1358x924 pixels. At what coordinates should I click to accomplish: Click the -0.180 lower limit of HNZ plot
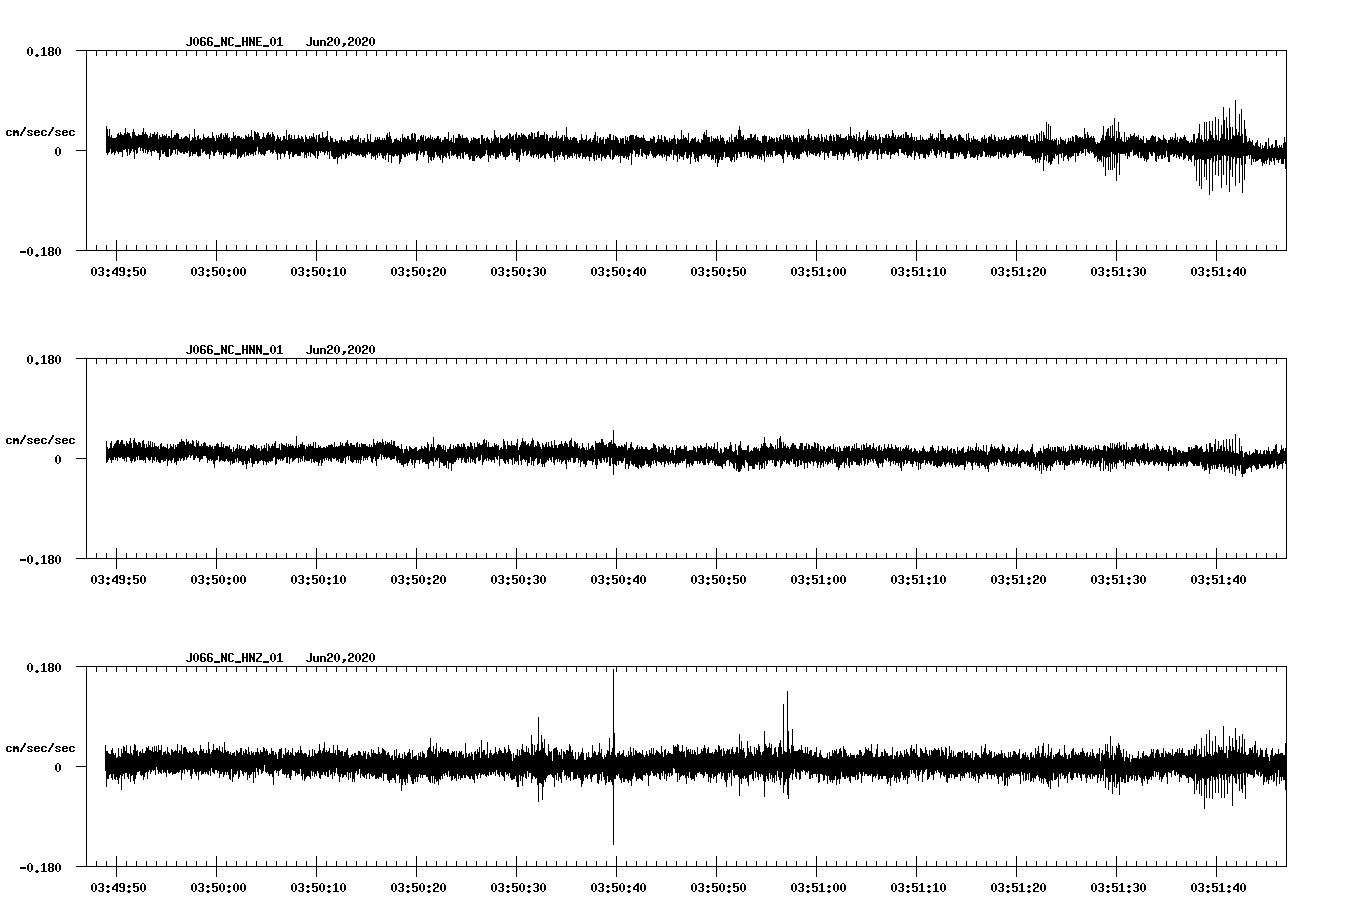click(40, 867)
